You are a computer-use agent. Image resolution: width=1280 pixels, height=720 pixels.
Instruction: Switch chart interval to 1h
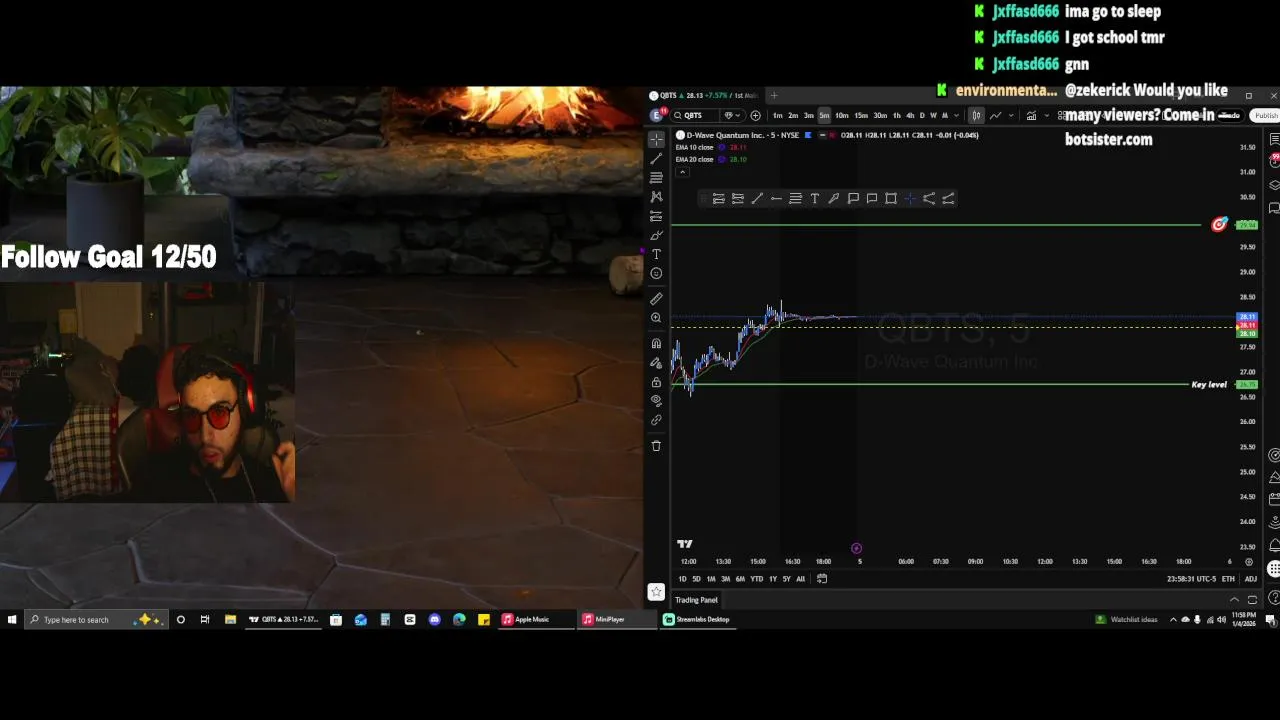[x=896, y=115]
